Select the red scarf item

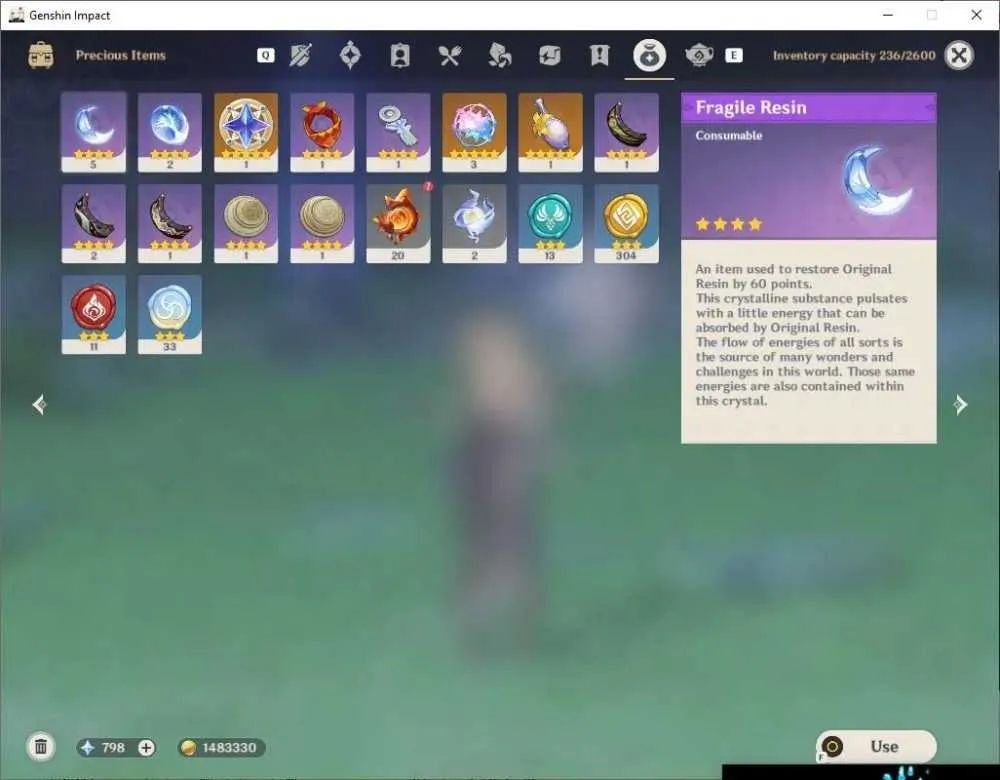pyautogui.click(x=322, y=132)
